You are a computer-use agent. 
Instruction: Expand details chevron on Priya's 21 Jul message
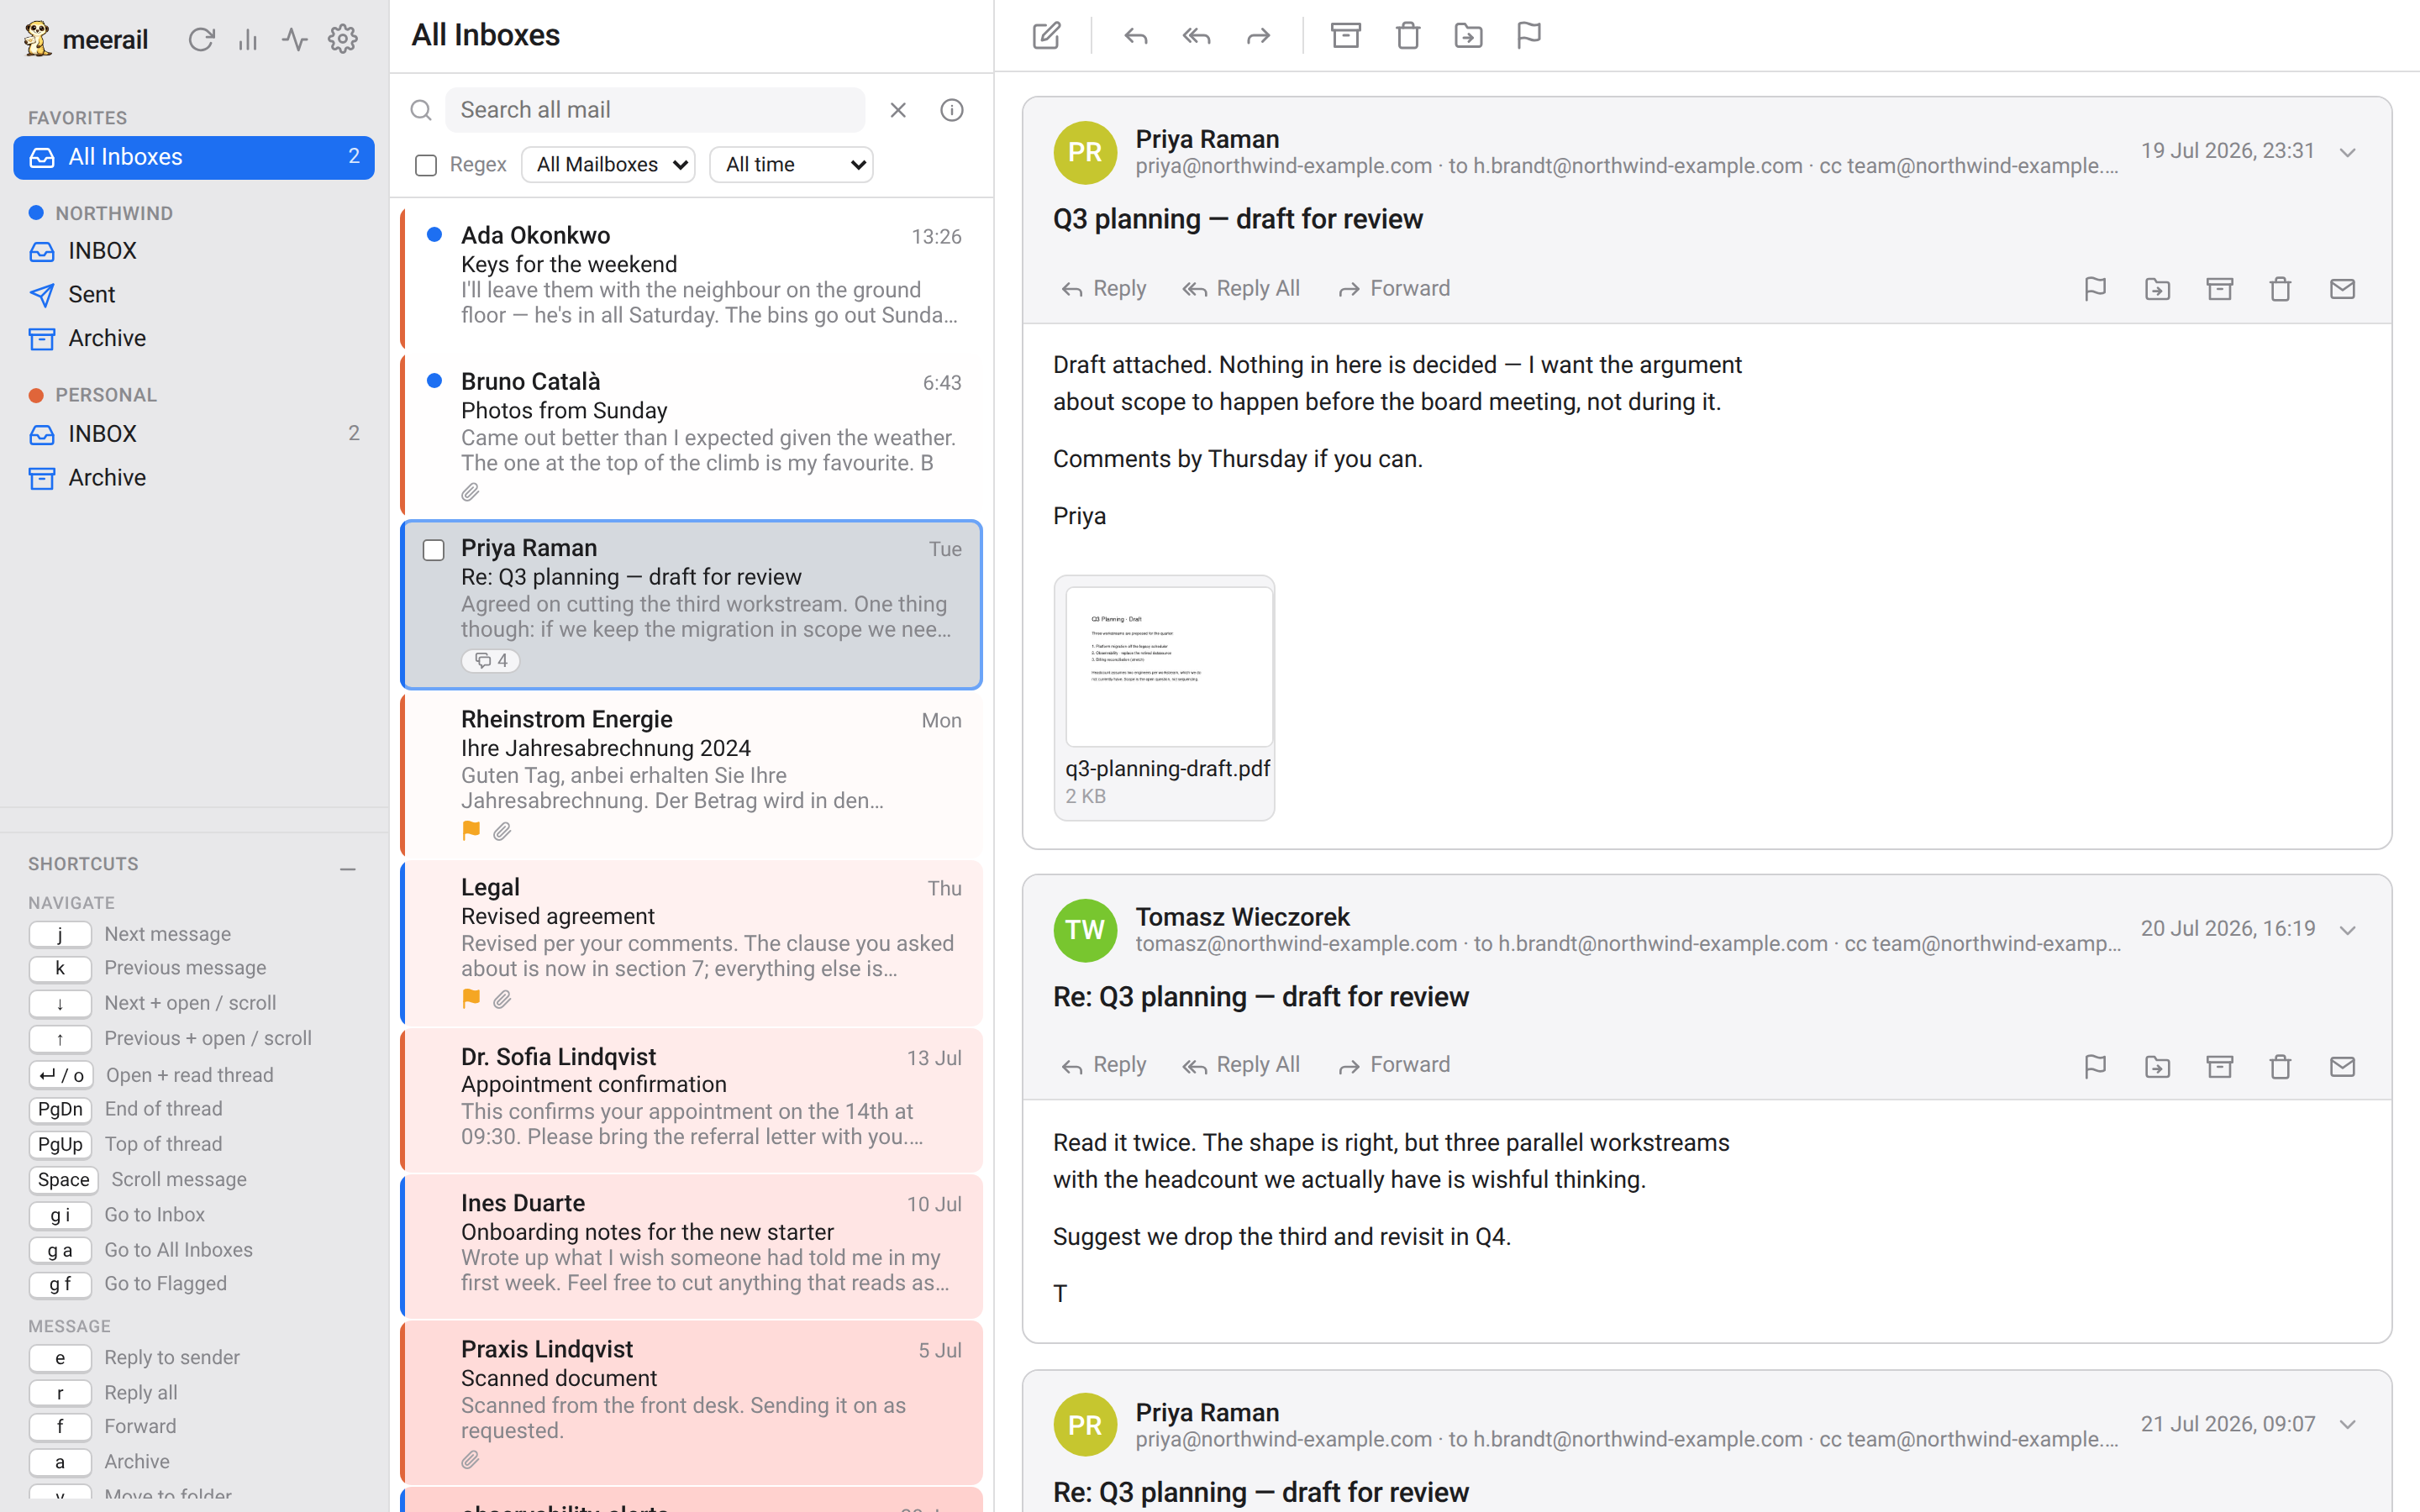click(x=2348, y=1424)
